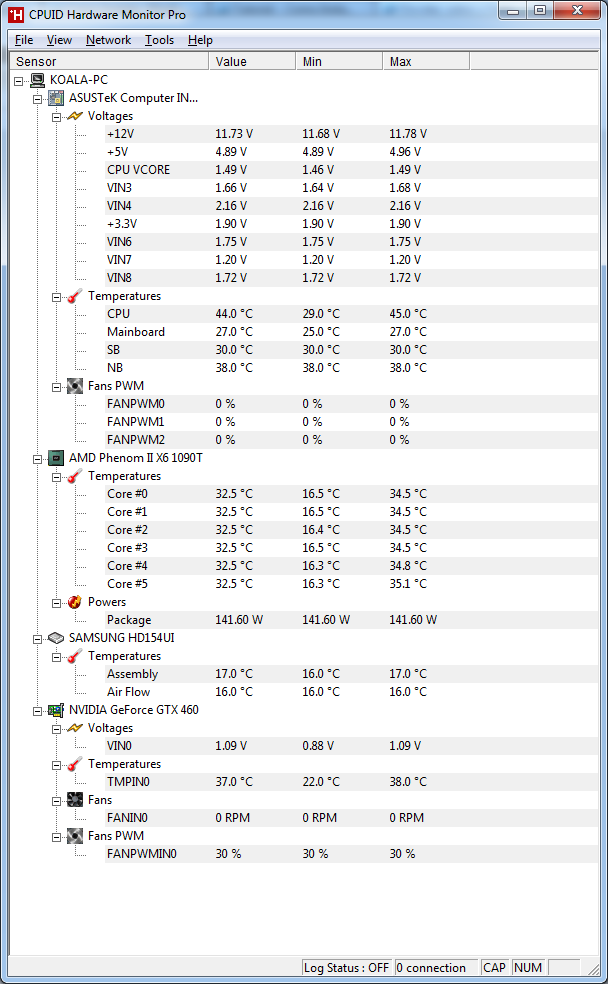Select the Mainboard temperature row
608x984 pixels.
351,332
